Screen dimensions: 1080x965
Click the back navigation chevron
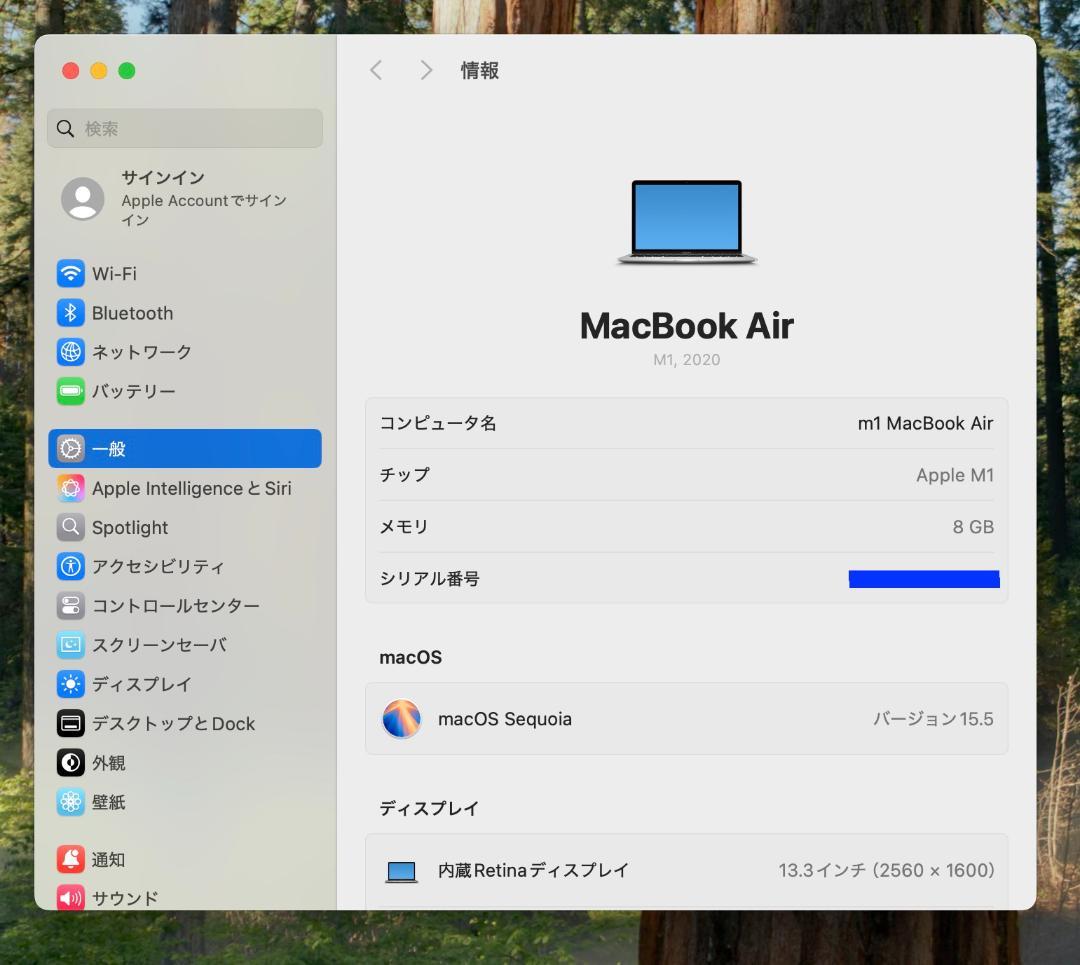pyautogui.click(x=376, y=70)
